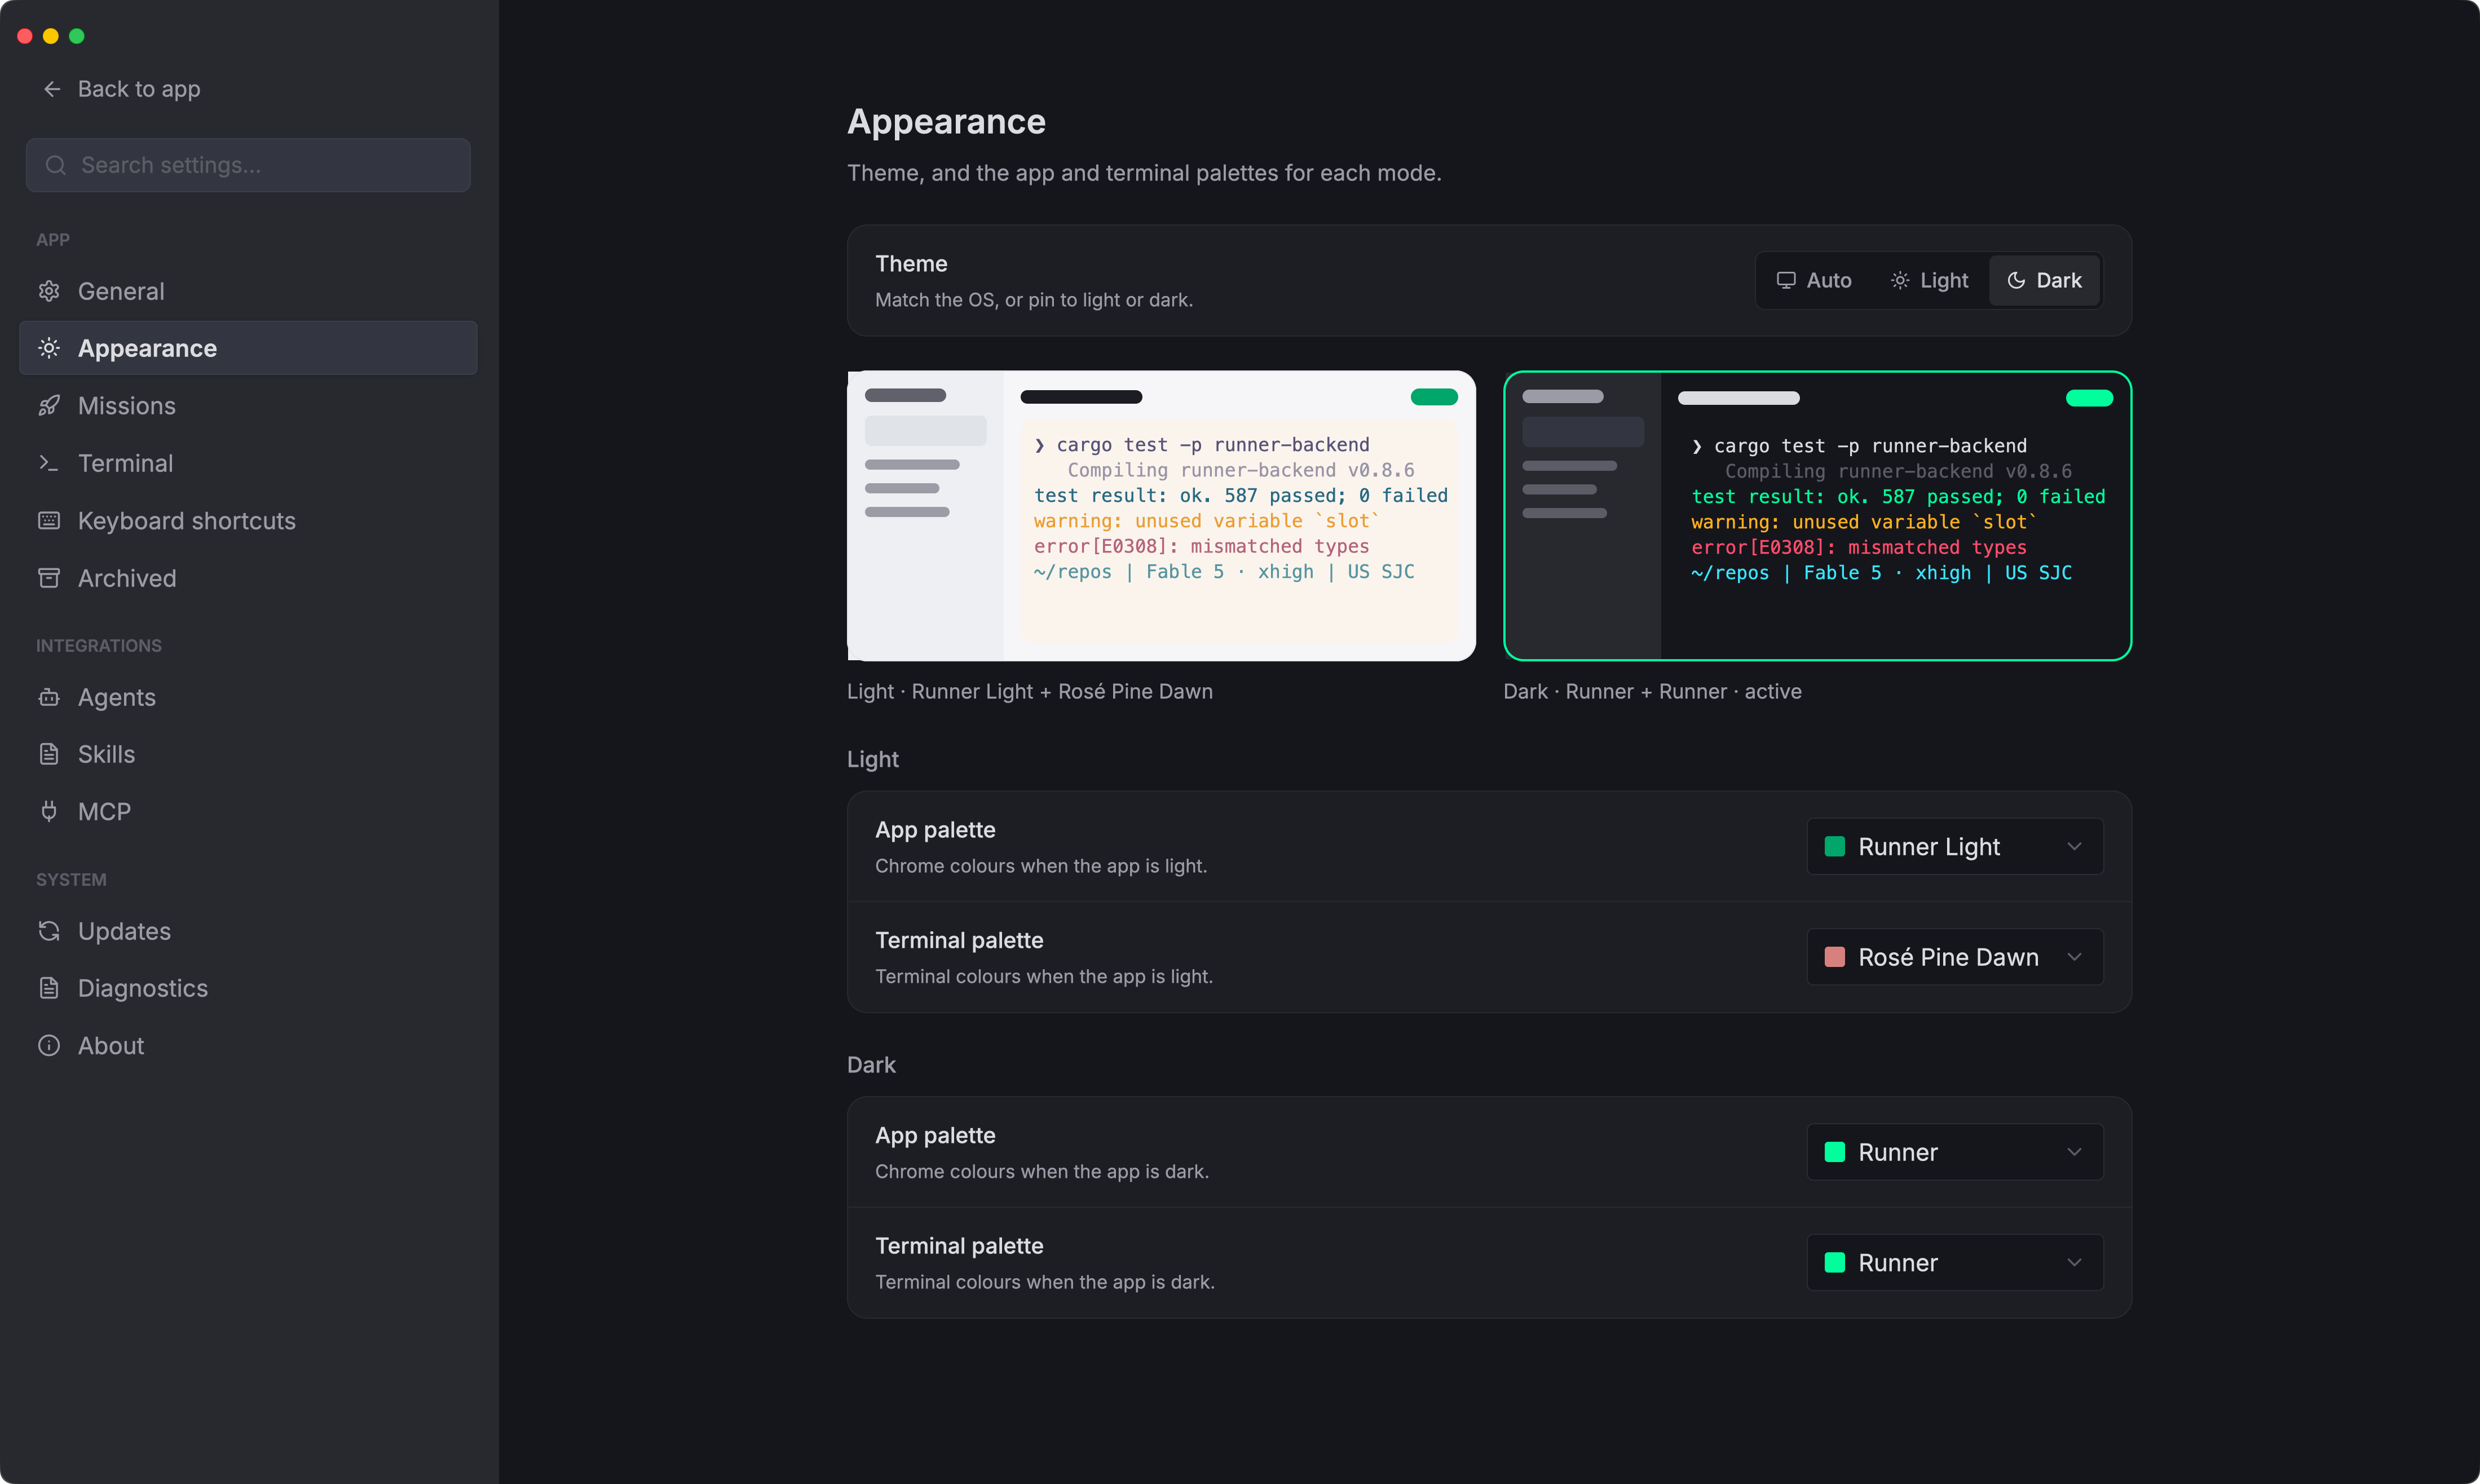Open Rosé Pine Dawn terminal palette dropdown
Image resolution: width=2480 pixels, height=1484 pixels.
coord(1955,957)
